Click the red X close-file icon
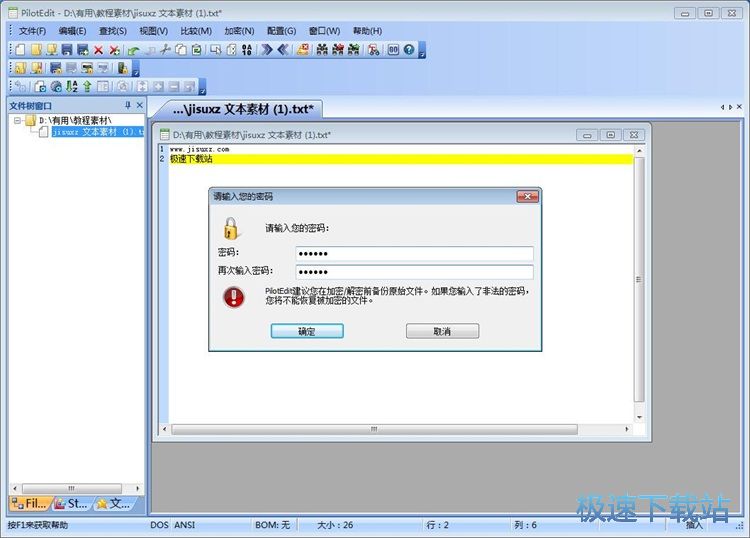The width and height of the screenshot is (750, 538). [99, 49]
